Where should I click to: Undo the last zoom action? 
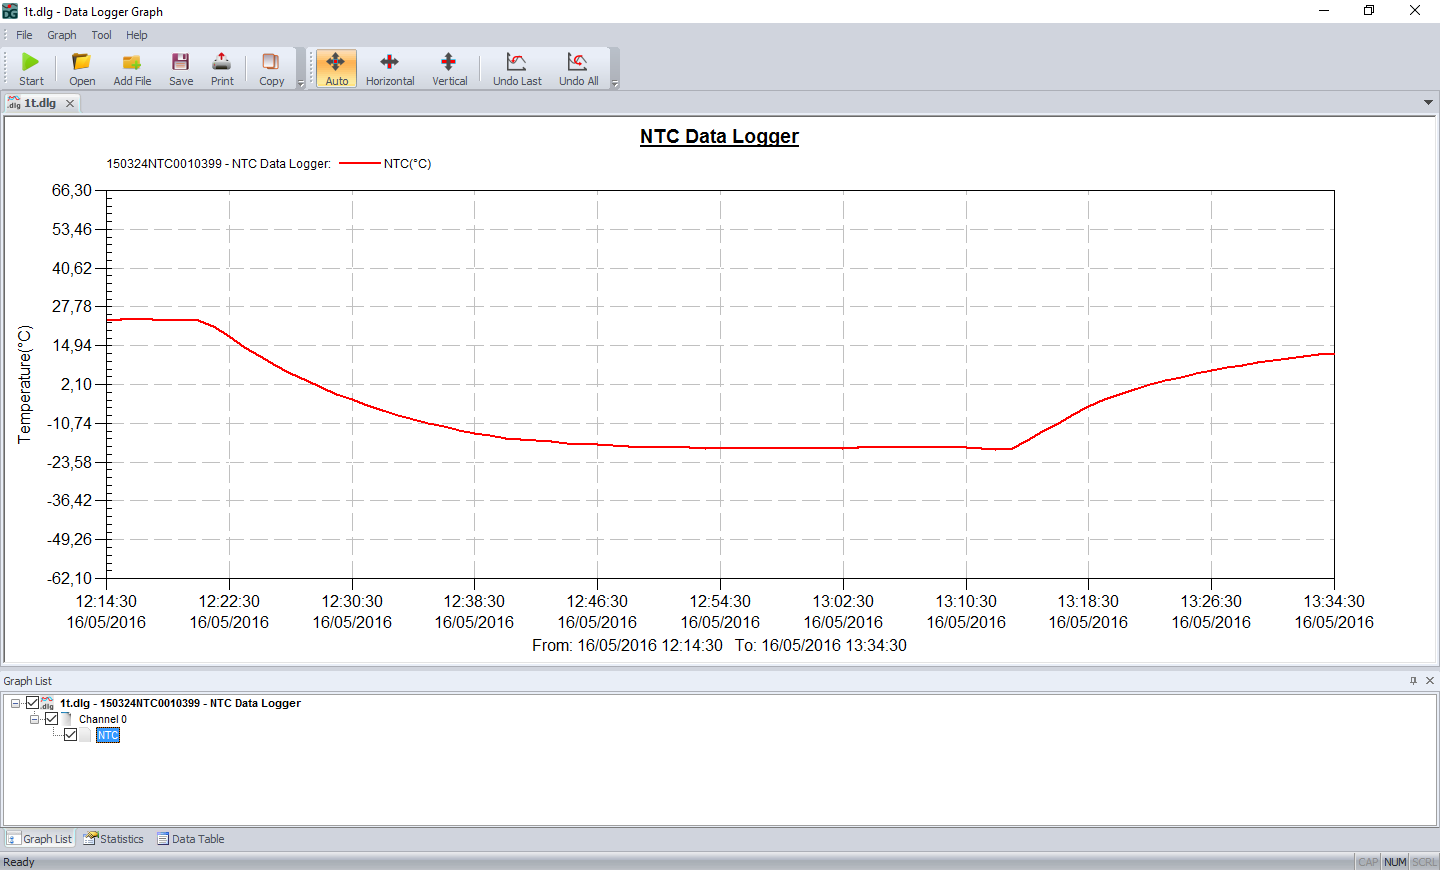coord(516,68)
